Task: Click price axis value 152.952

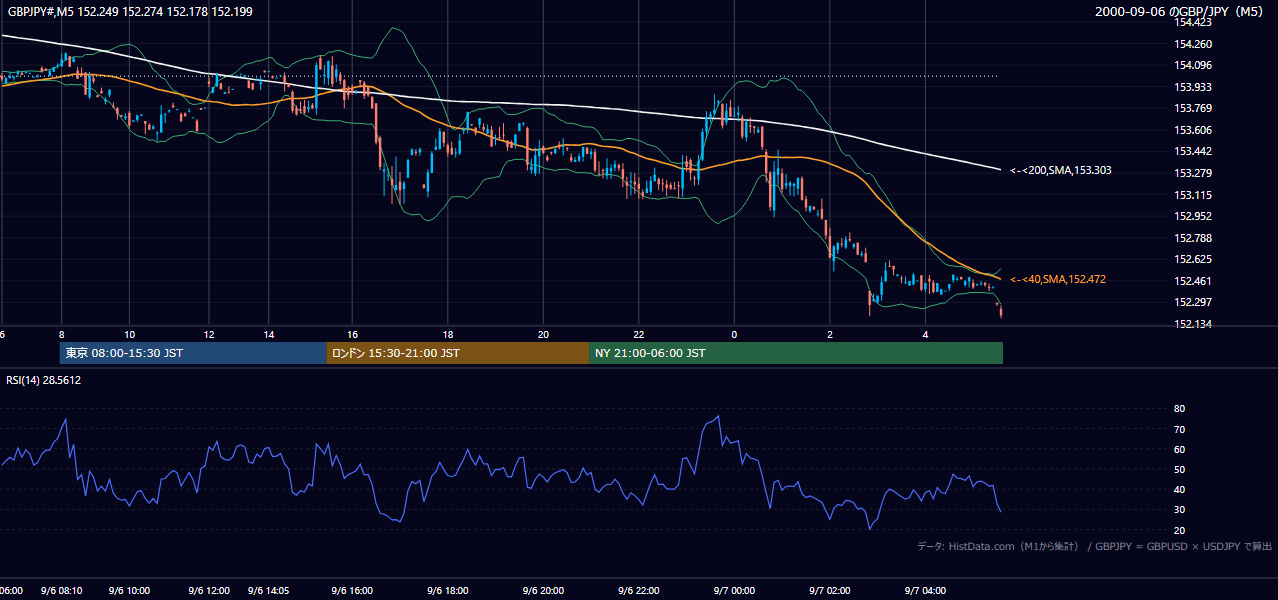Action: point(1193,216)
